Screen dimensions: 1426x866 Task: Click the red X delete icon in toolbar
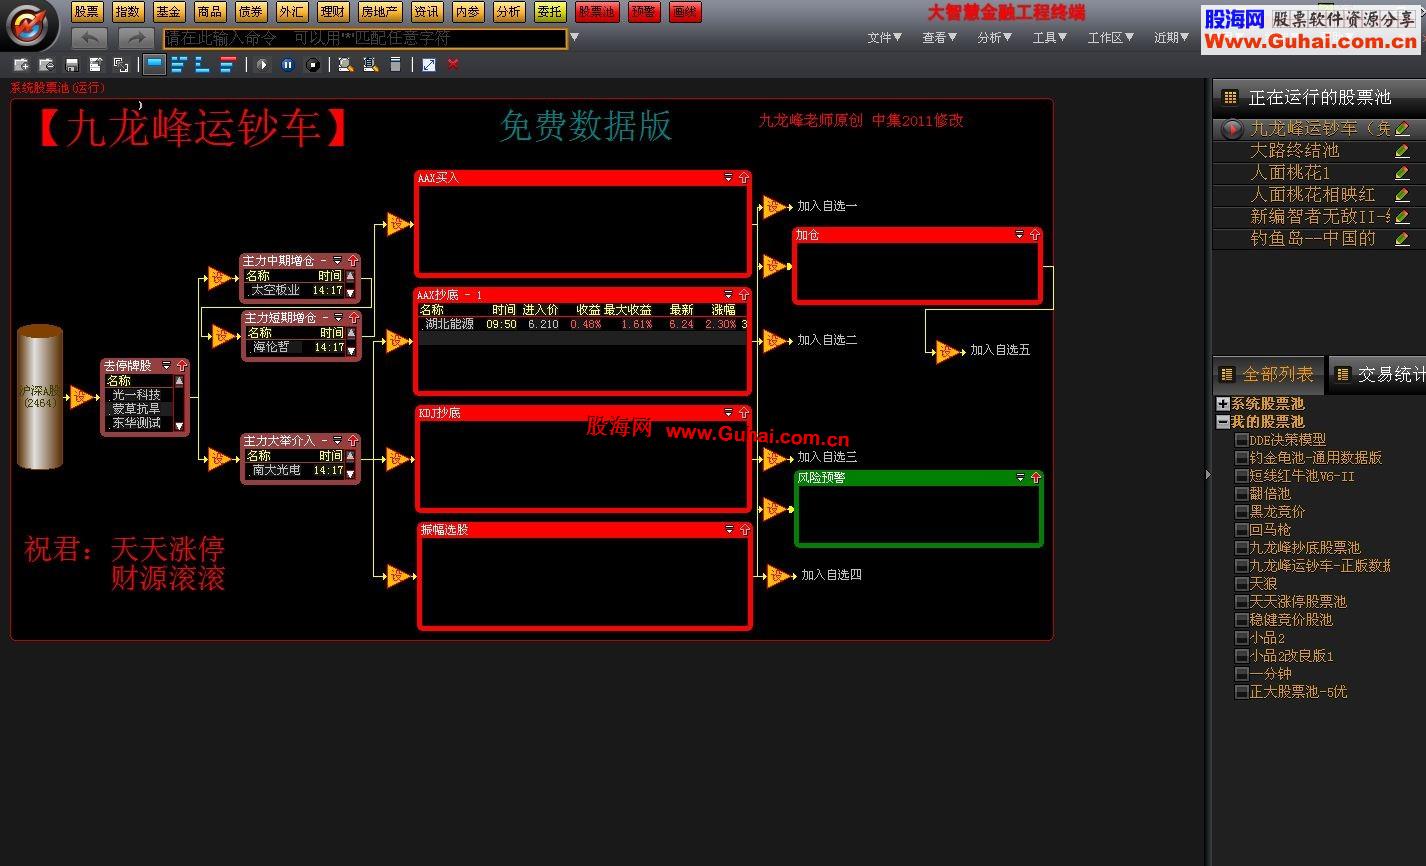tap(453, 64)
